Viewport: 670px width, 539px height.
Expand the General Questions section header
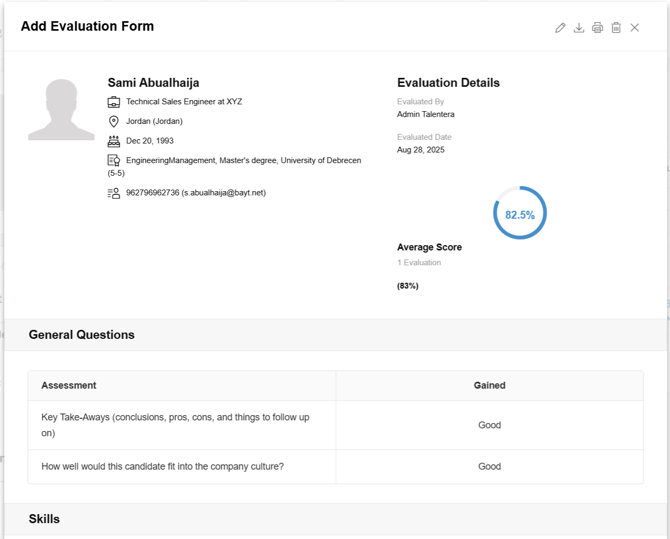click(x=82, y=335)
